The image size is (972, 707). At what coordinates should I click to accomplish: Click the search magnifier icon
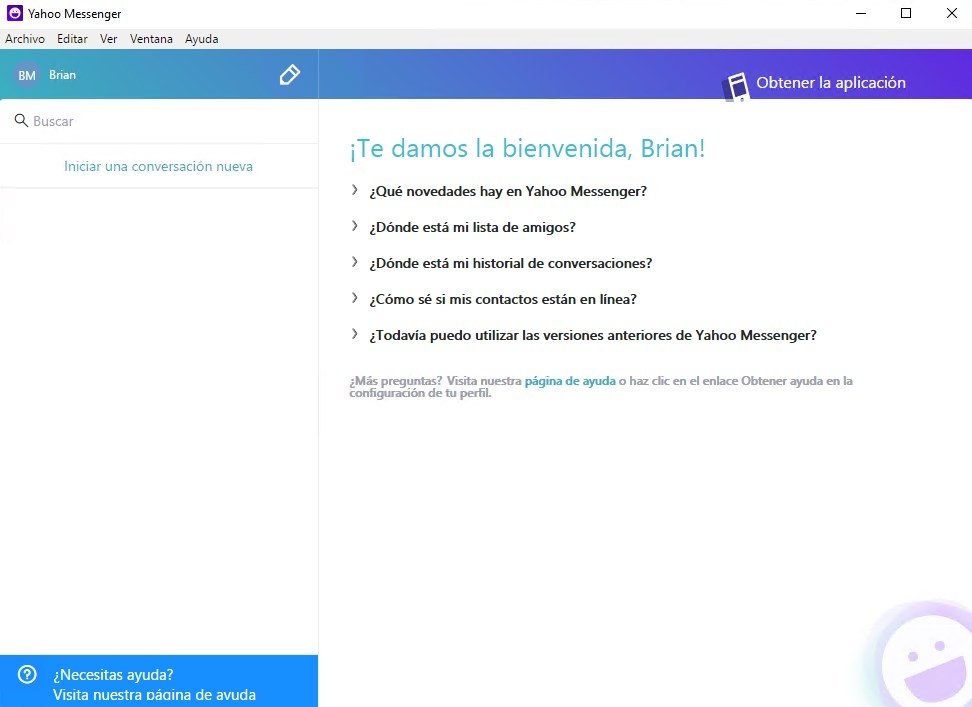[x=21, y=120]
